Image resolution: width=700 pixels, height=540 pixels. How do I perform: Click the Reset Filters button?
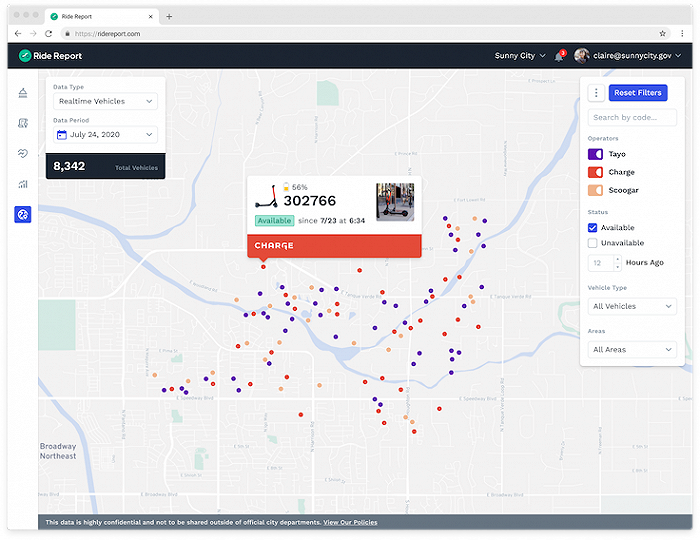pos(637,93)
